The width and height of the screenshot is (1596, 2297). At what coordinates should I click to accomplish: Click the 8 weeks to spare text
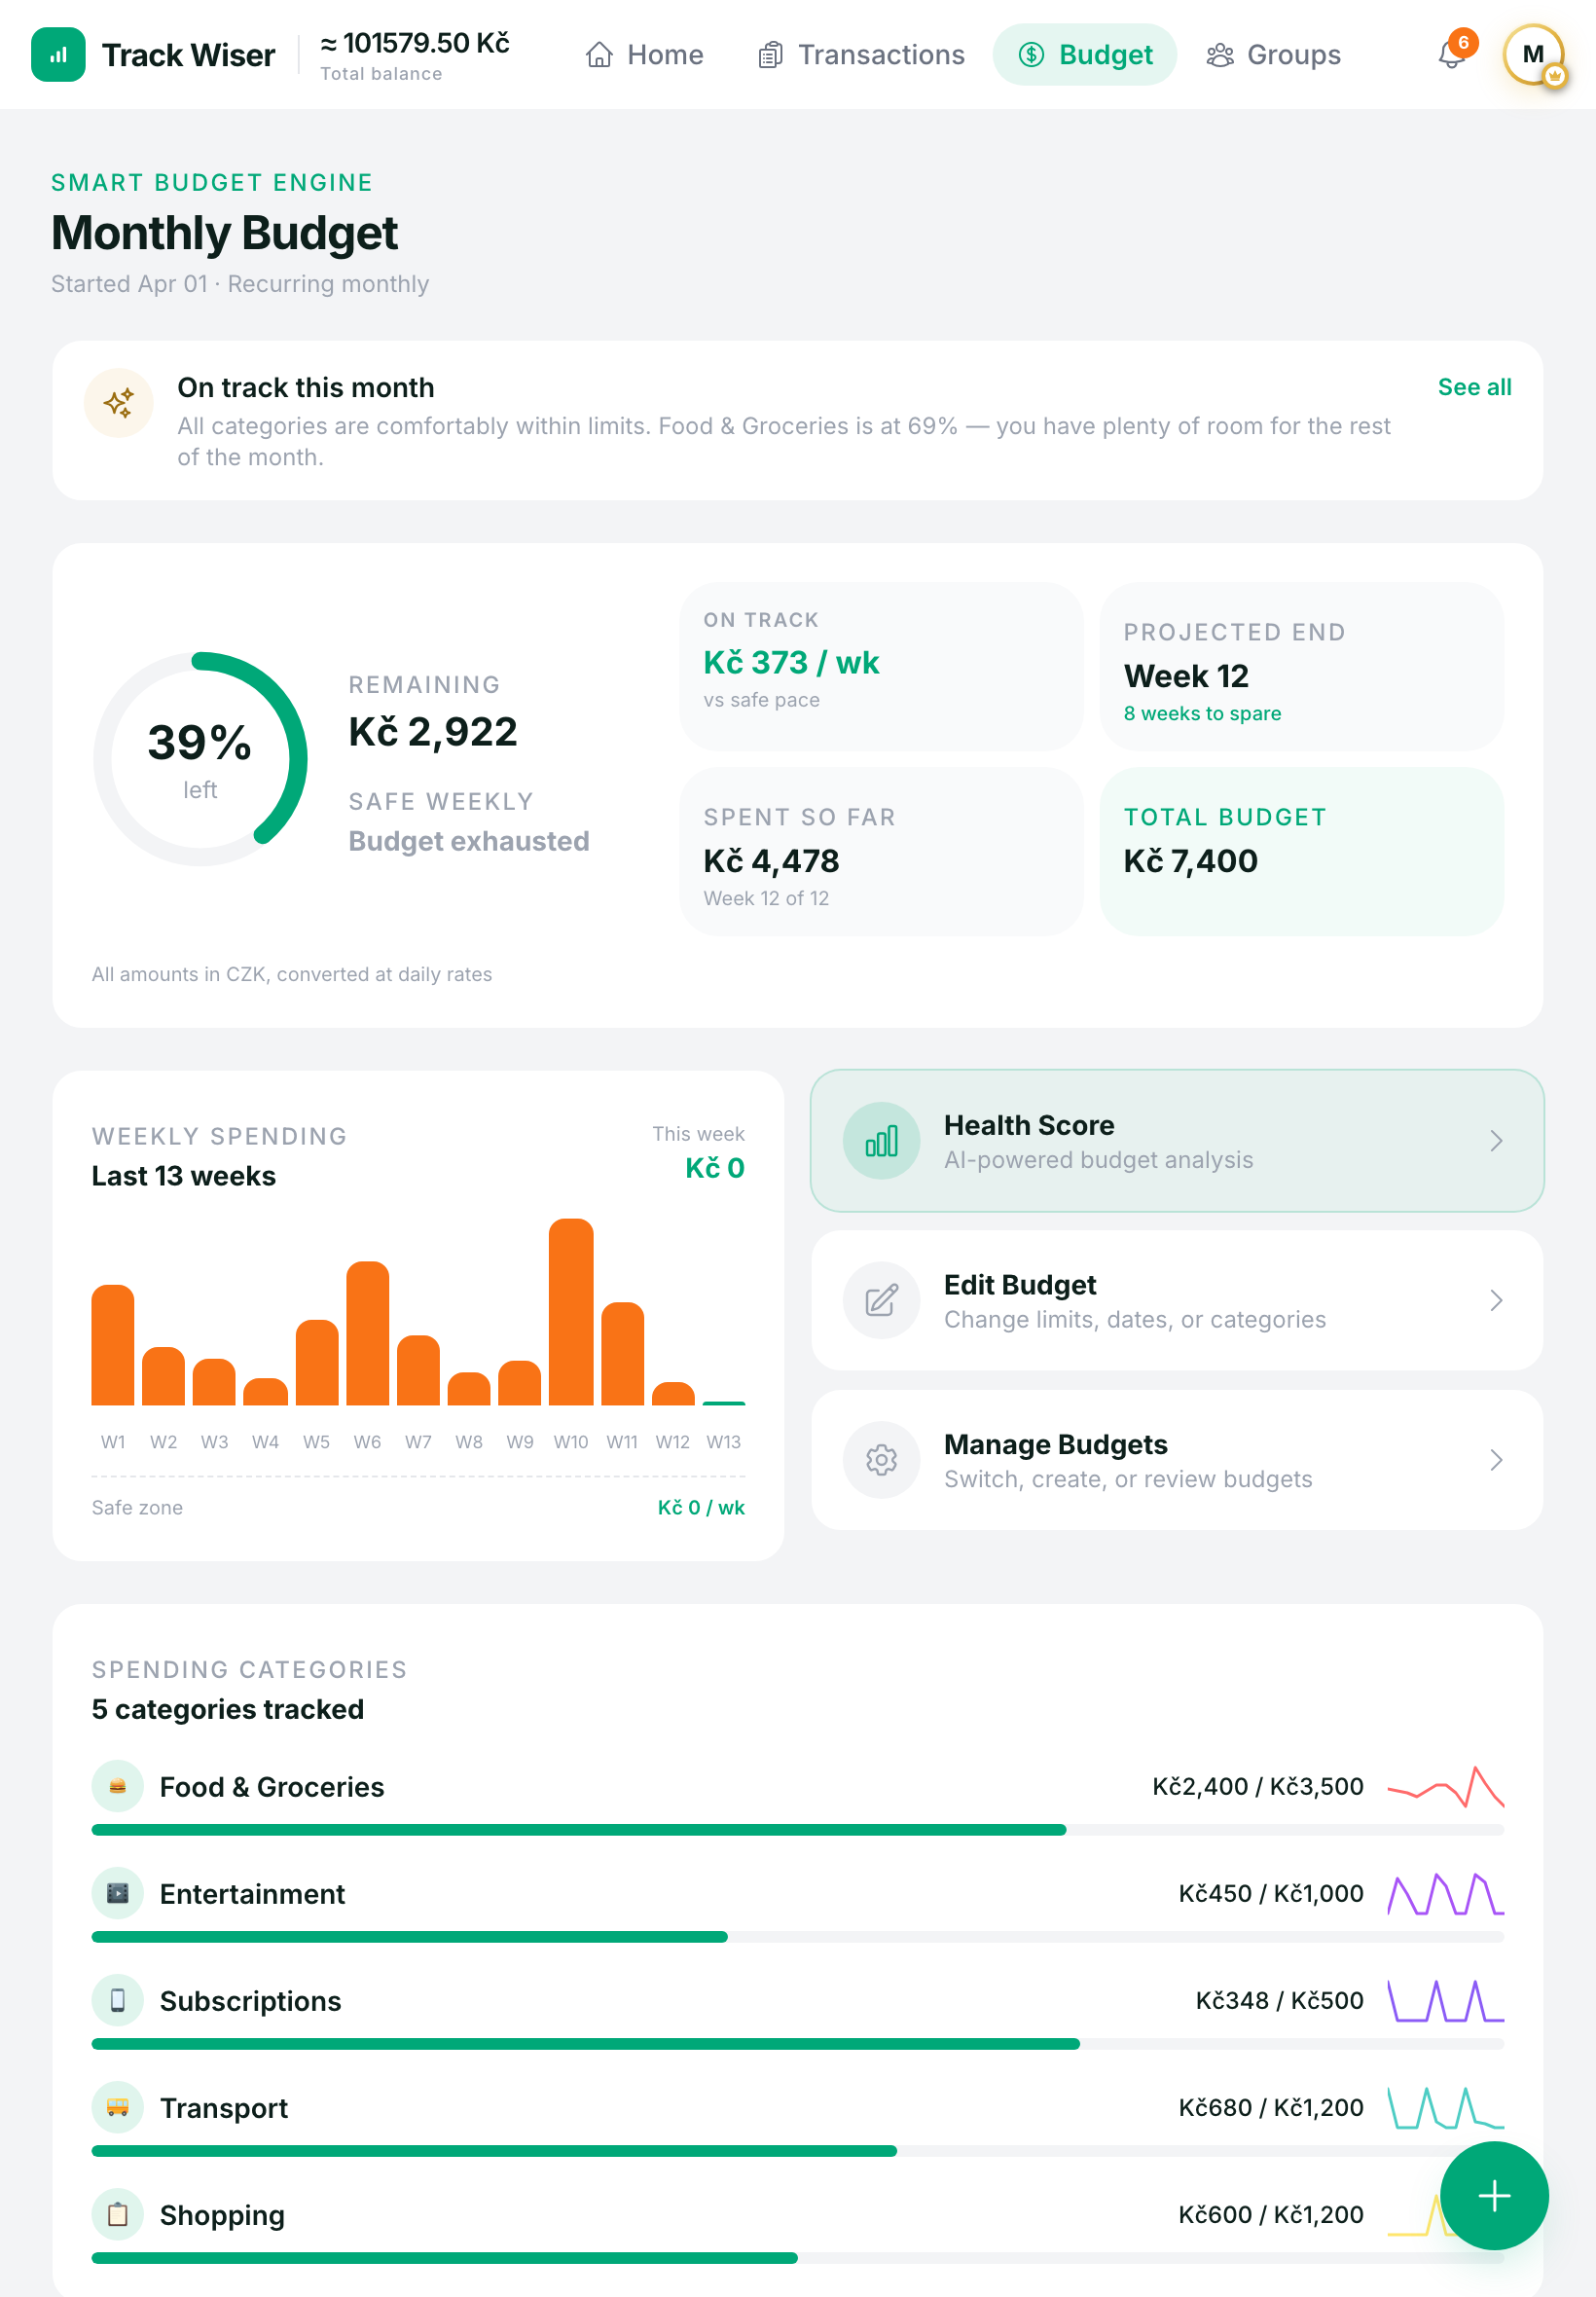click(1202, 713)
